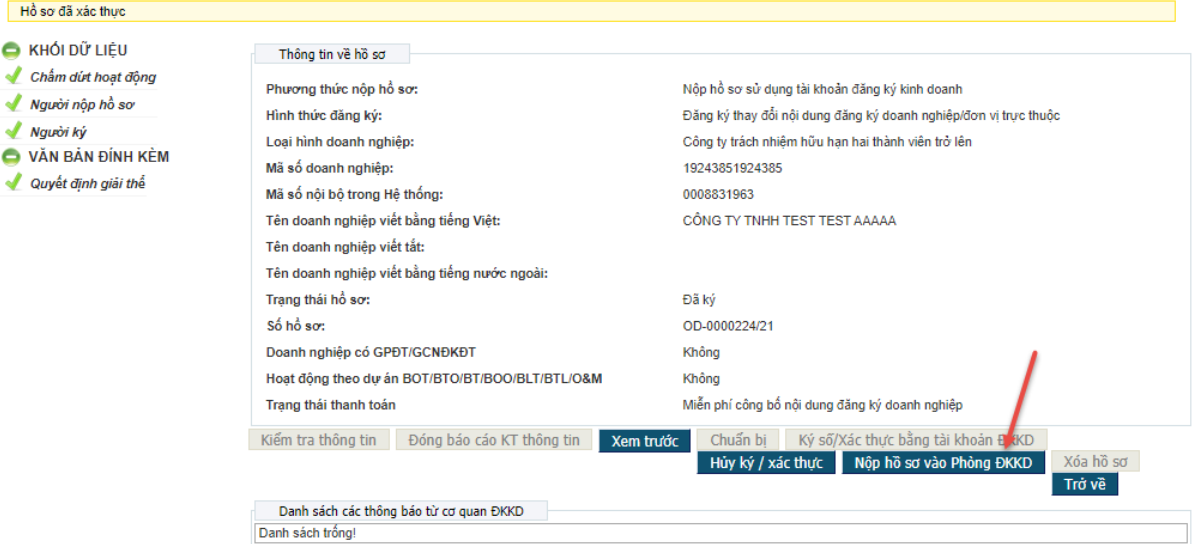1193x544 pixels.
Task: Click Tên doanh nghiệp viết bằng tiếng nước ngoài label
Action: (408, 274)
